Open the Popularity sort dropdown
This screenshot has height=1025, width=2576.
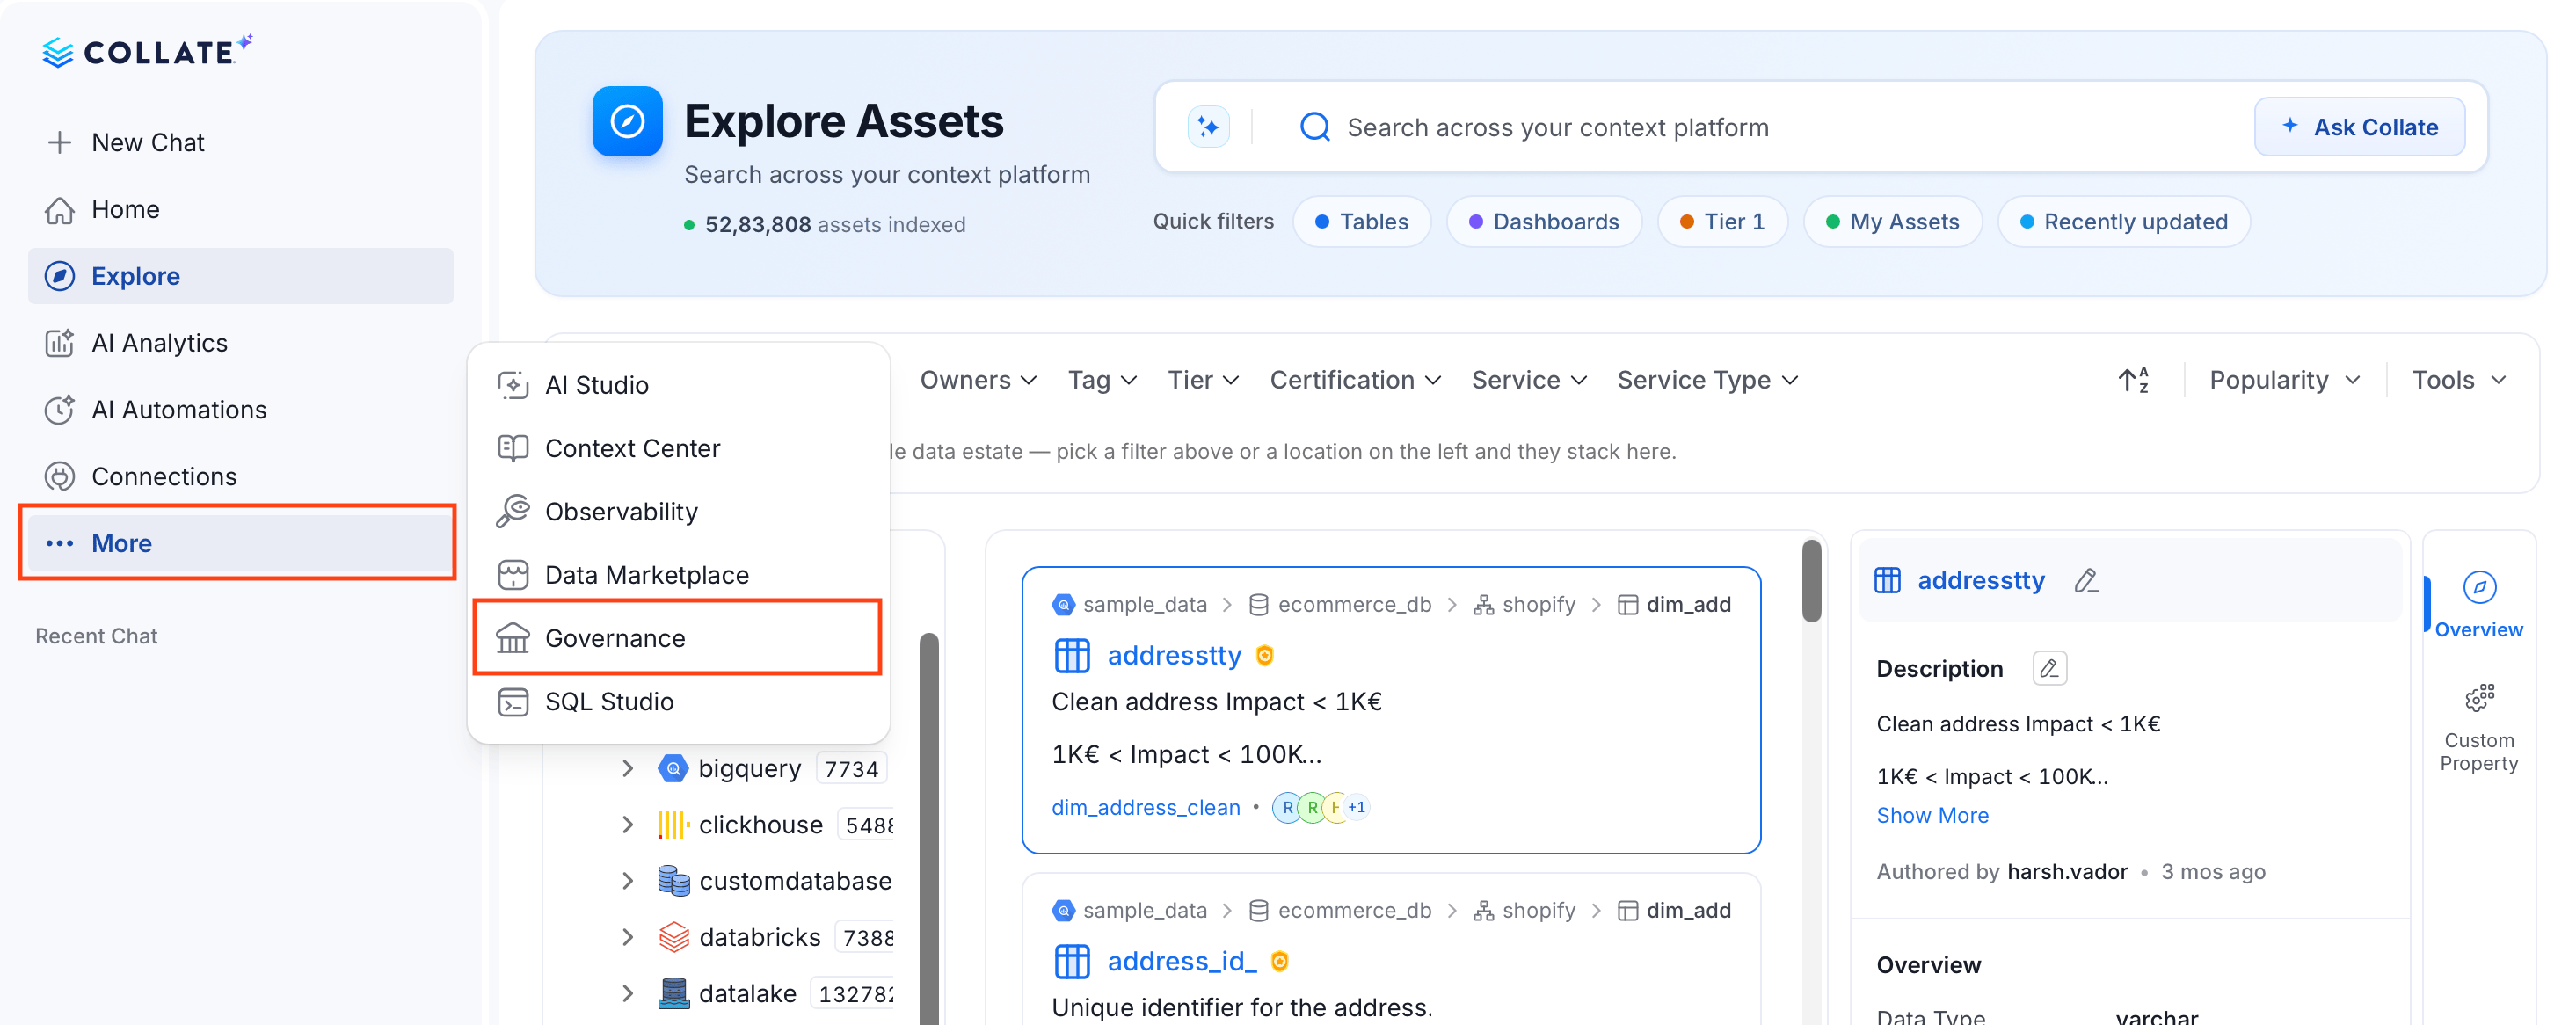click(x=2284, y=380)
